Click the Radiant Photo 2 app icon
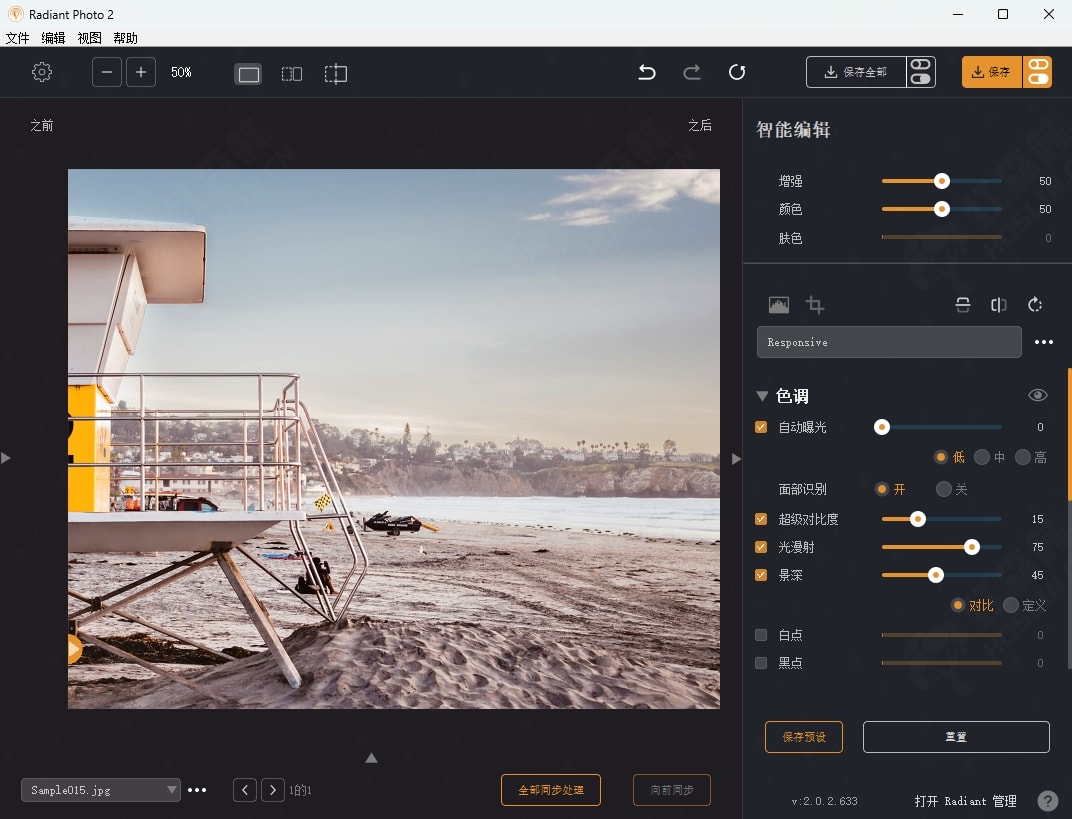The image size is (1072, 819). 15,14
